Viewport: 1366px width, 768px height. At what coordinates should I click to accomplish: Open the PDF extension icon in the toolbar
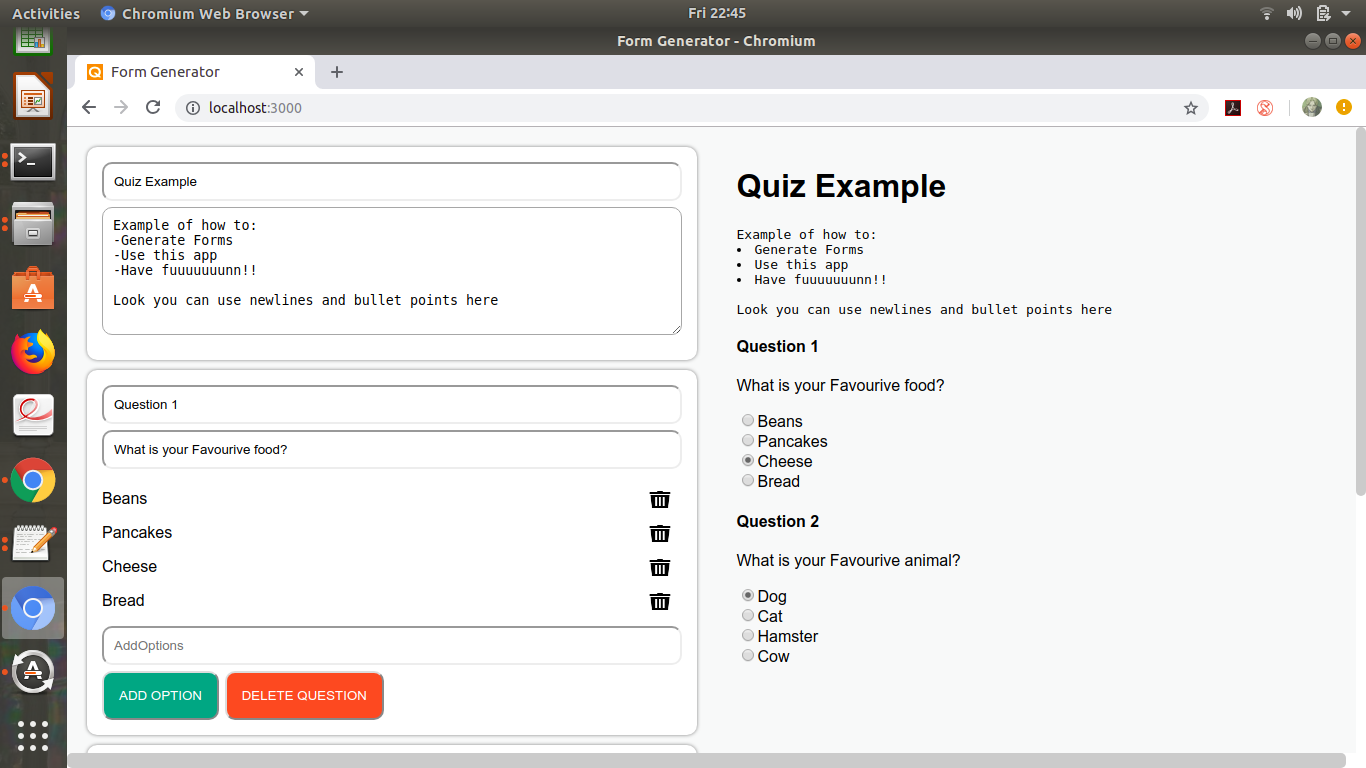click(x=1232, y=107)
